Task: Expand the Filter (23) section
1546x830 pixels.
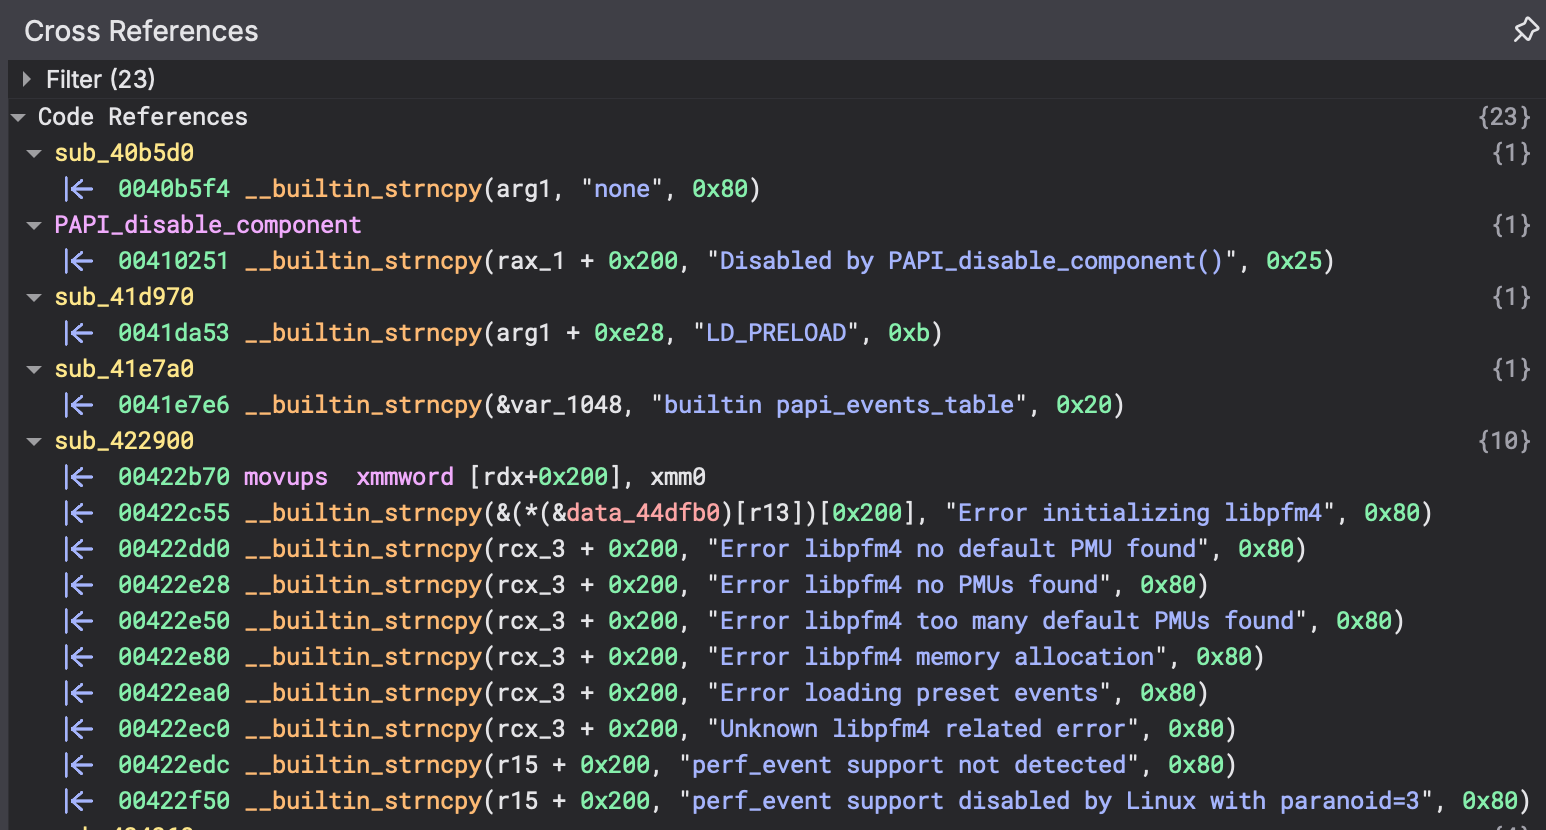Action: [25, 79]
